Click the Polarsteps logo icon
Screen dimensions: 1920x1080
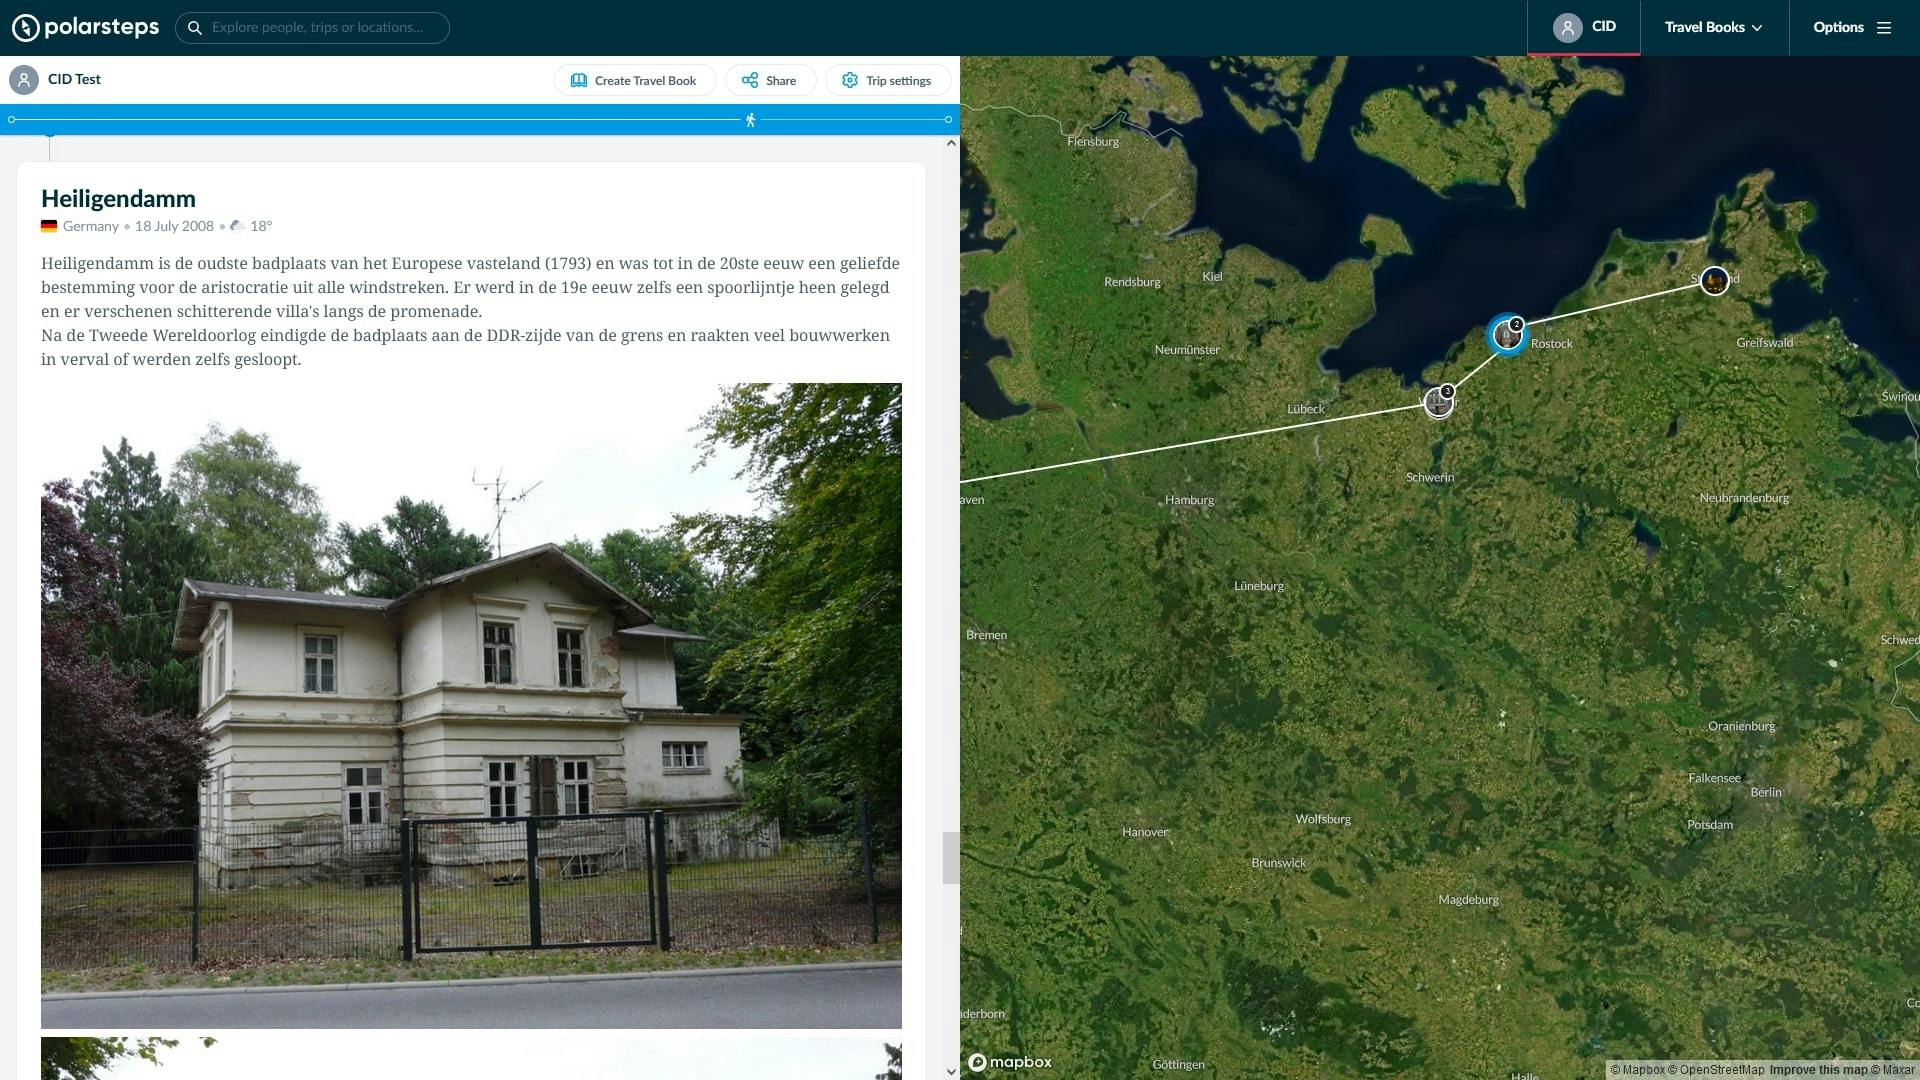tap(26, 28)
